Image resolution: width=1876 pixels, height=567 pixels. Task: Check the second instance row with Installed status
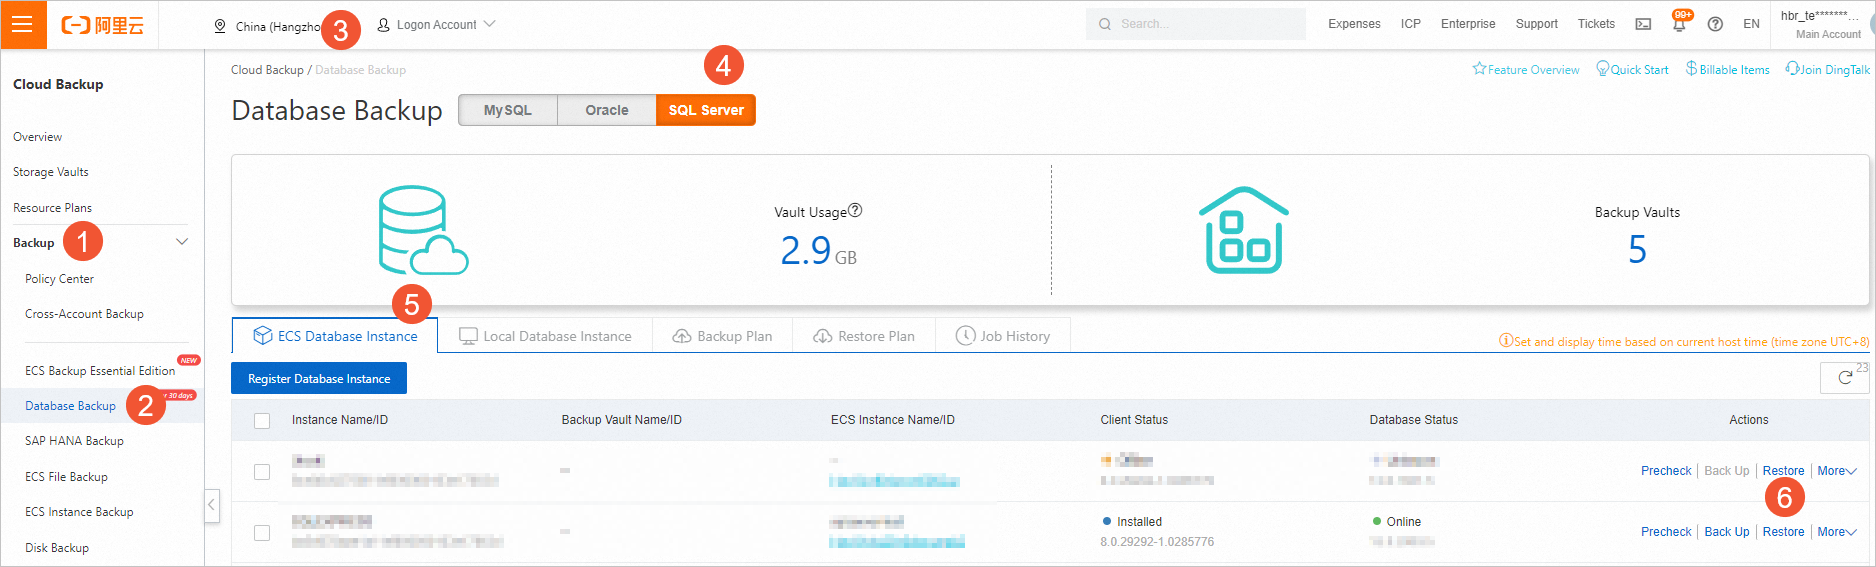[262, 533]
